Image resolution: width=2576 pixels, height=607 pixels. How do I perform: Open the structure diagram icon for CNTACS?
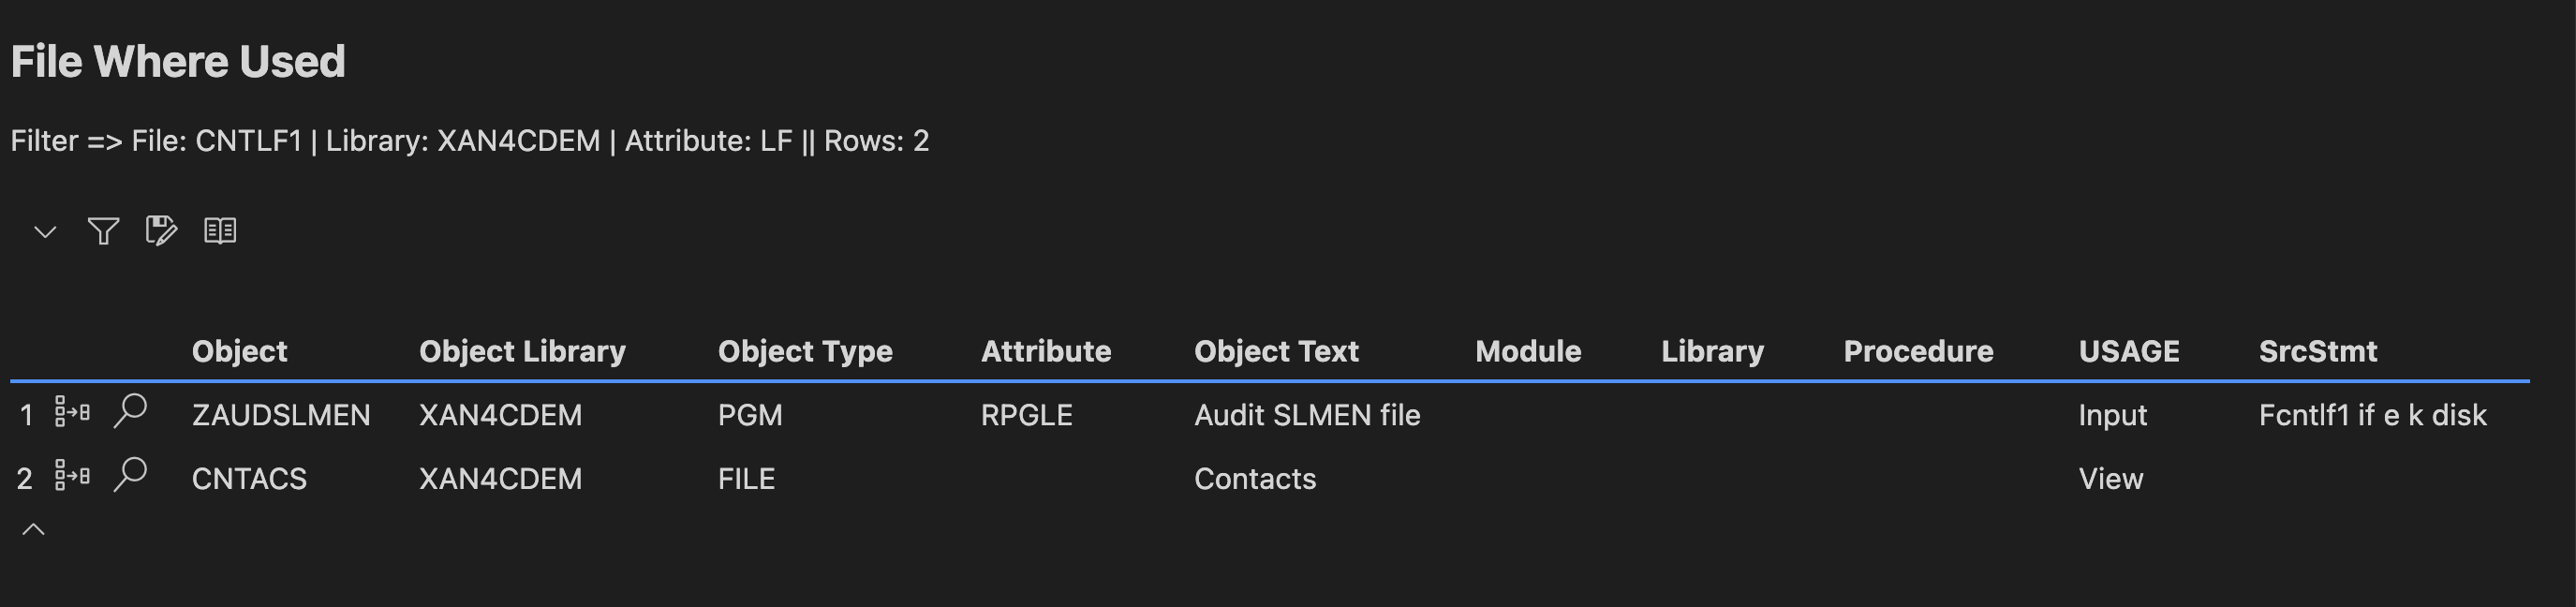(72, 476)
